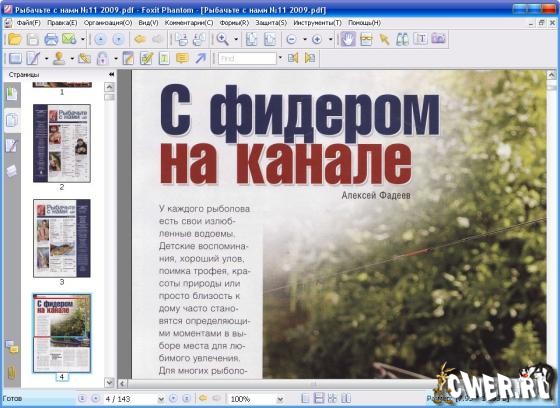Pick the blue Arrow drawing tool
560x408 pixels.
(200, 58)
